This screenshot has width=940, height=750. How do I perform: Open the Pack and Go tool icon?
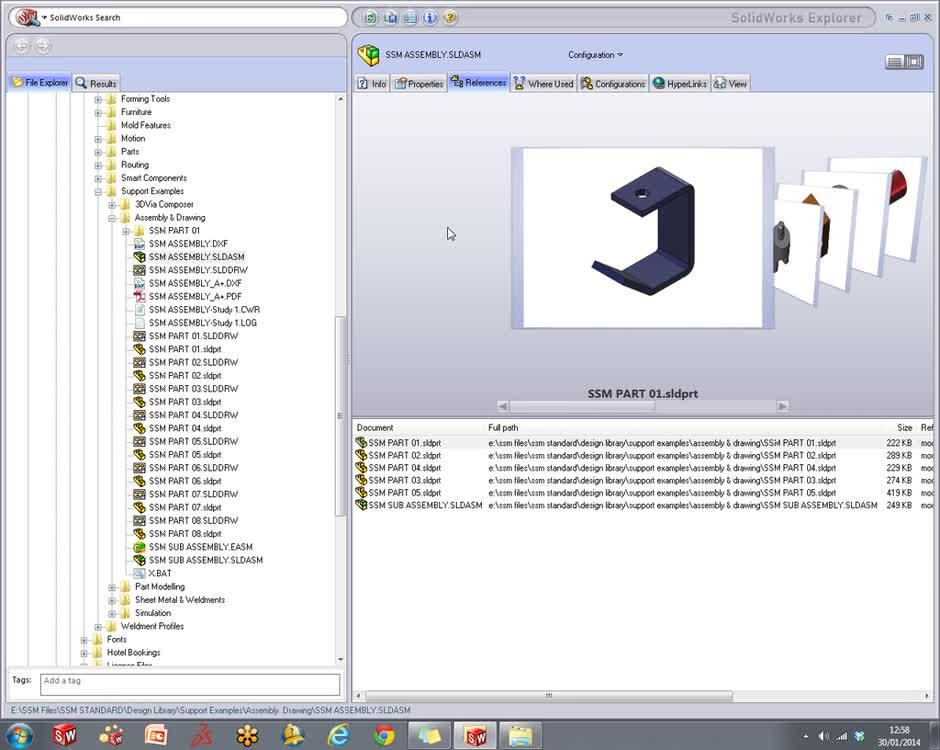388,17
